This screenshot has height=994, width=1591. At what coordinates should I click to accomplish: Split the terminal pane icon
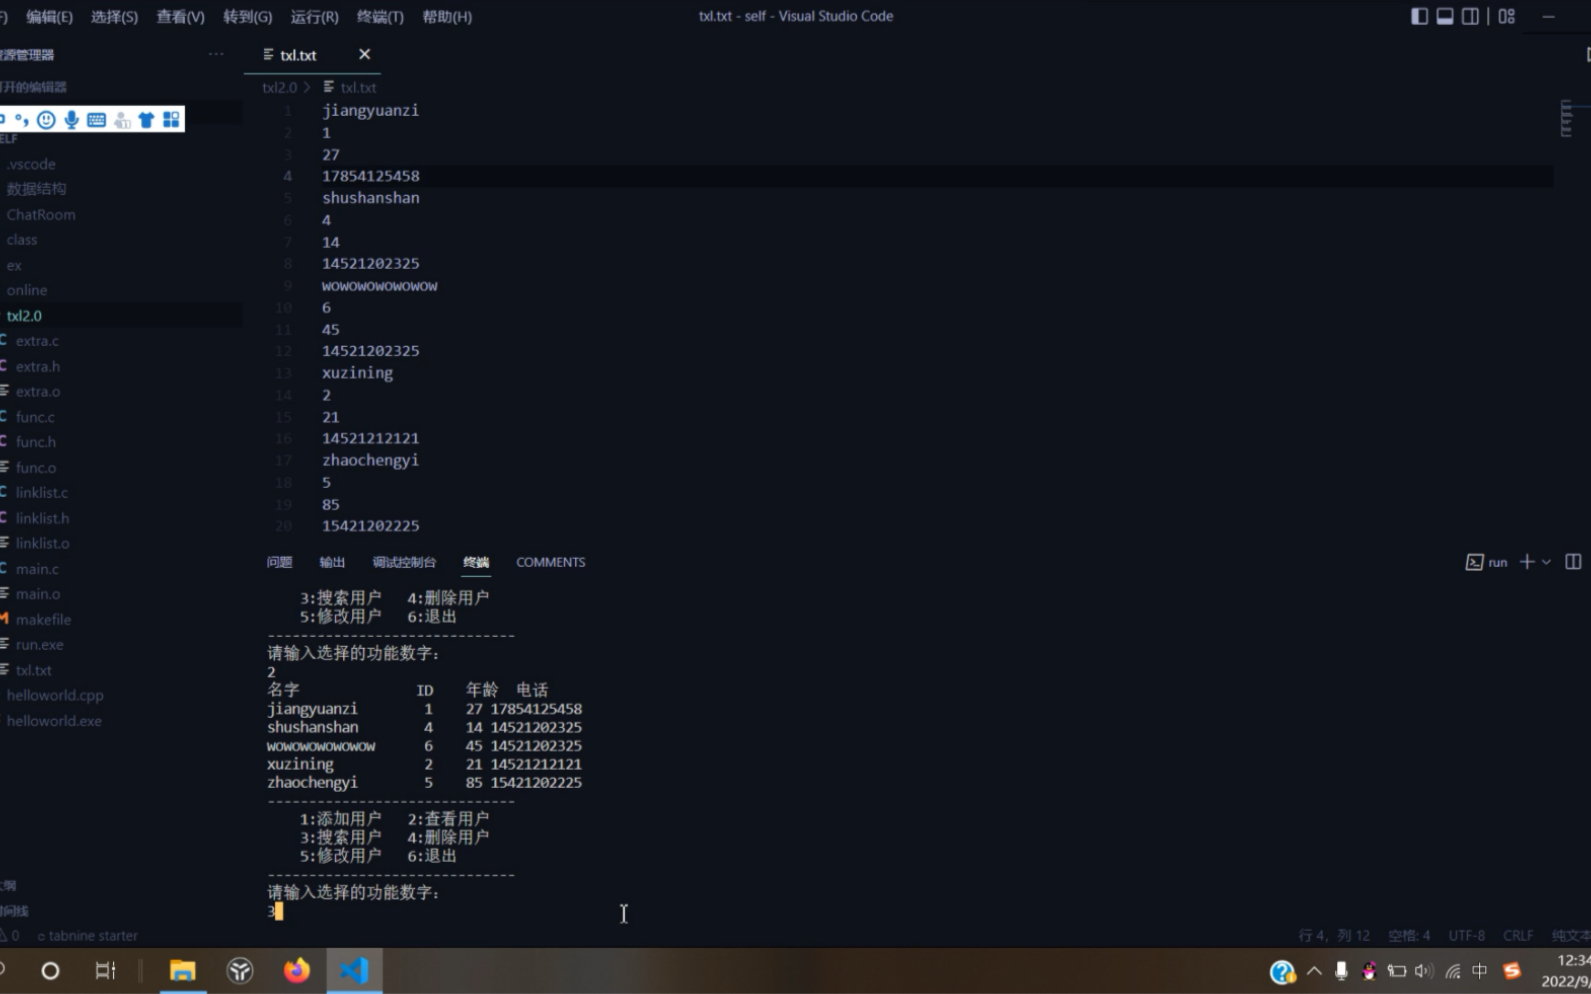pos(1573,562)
